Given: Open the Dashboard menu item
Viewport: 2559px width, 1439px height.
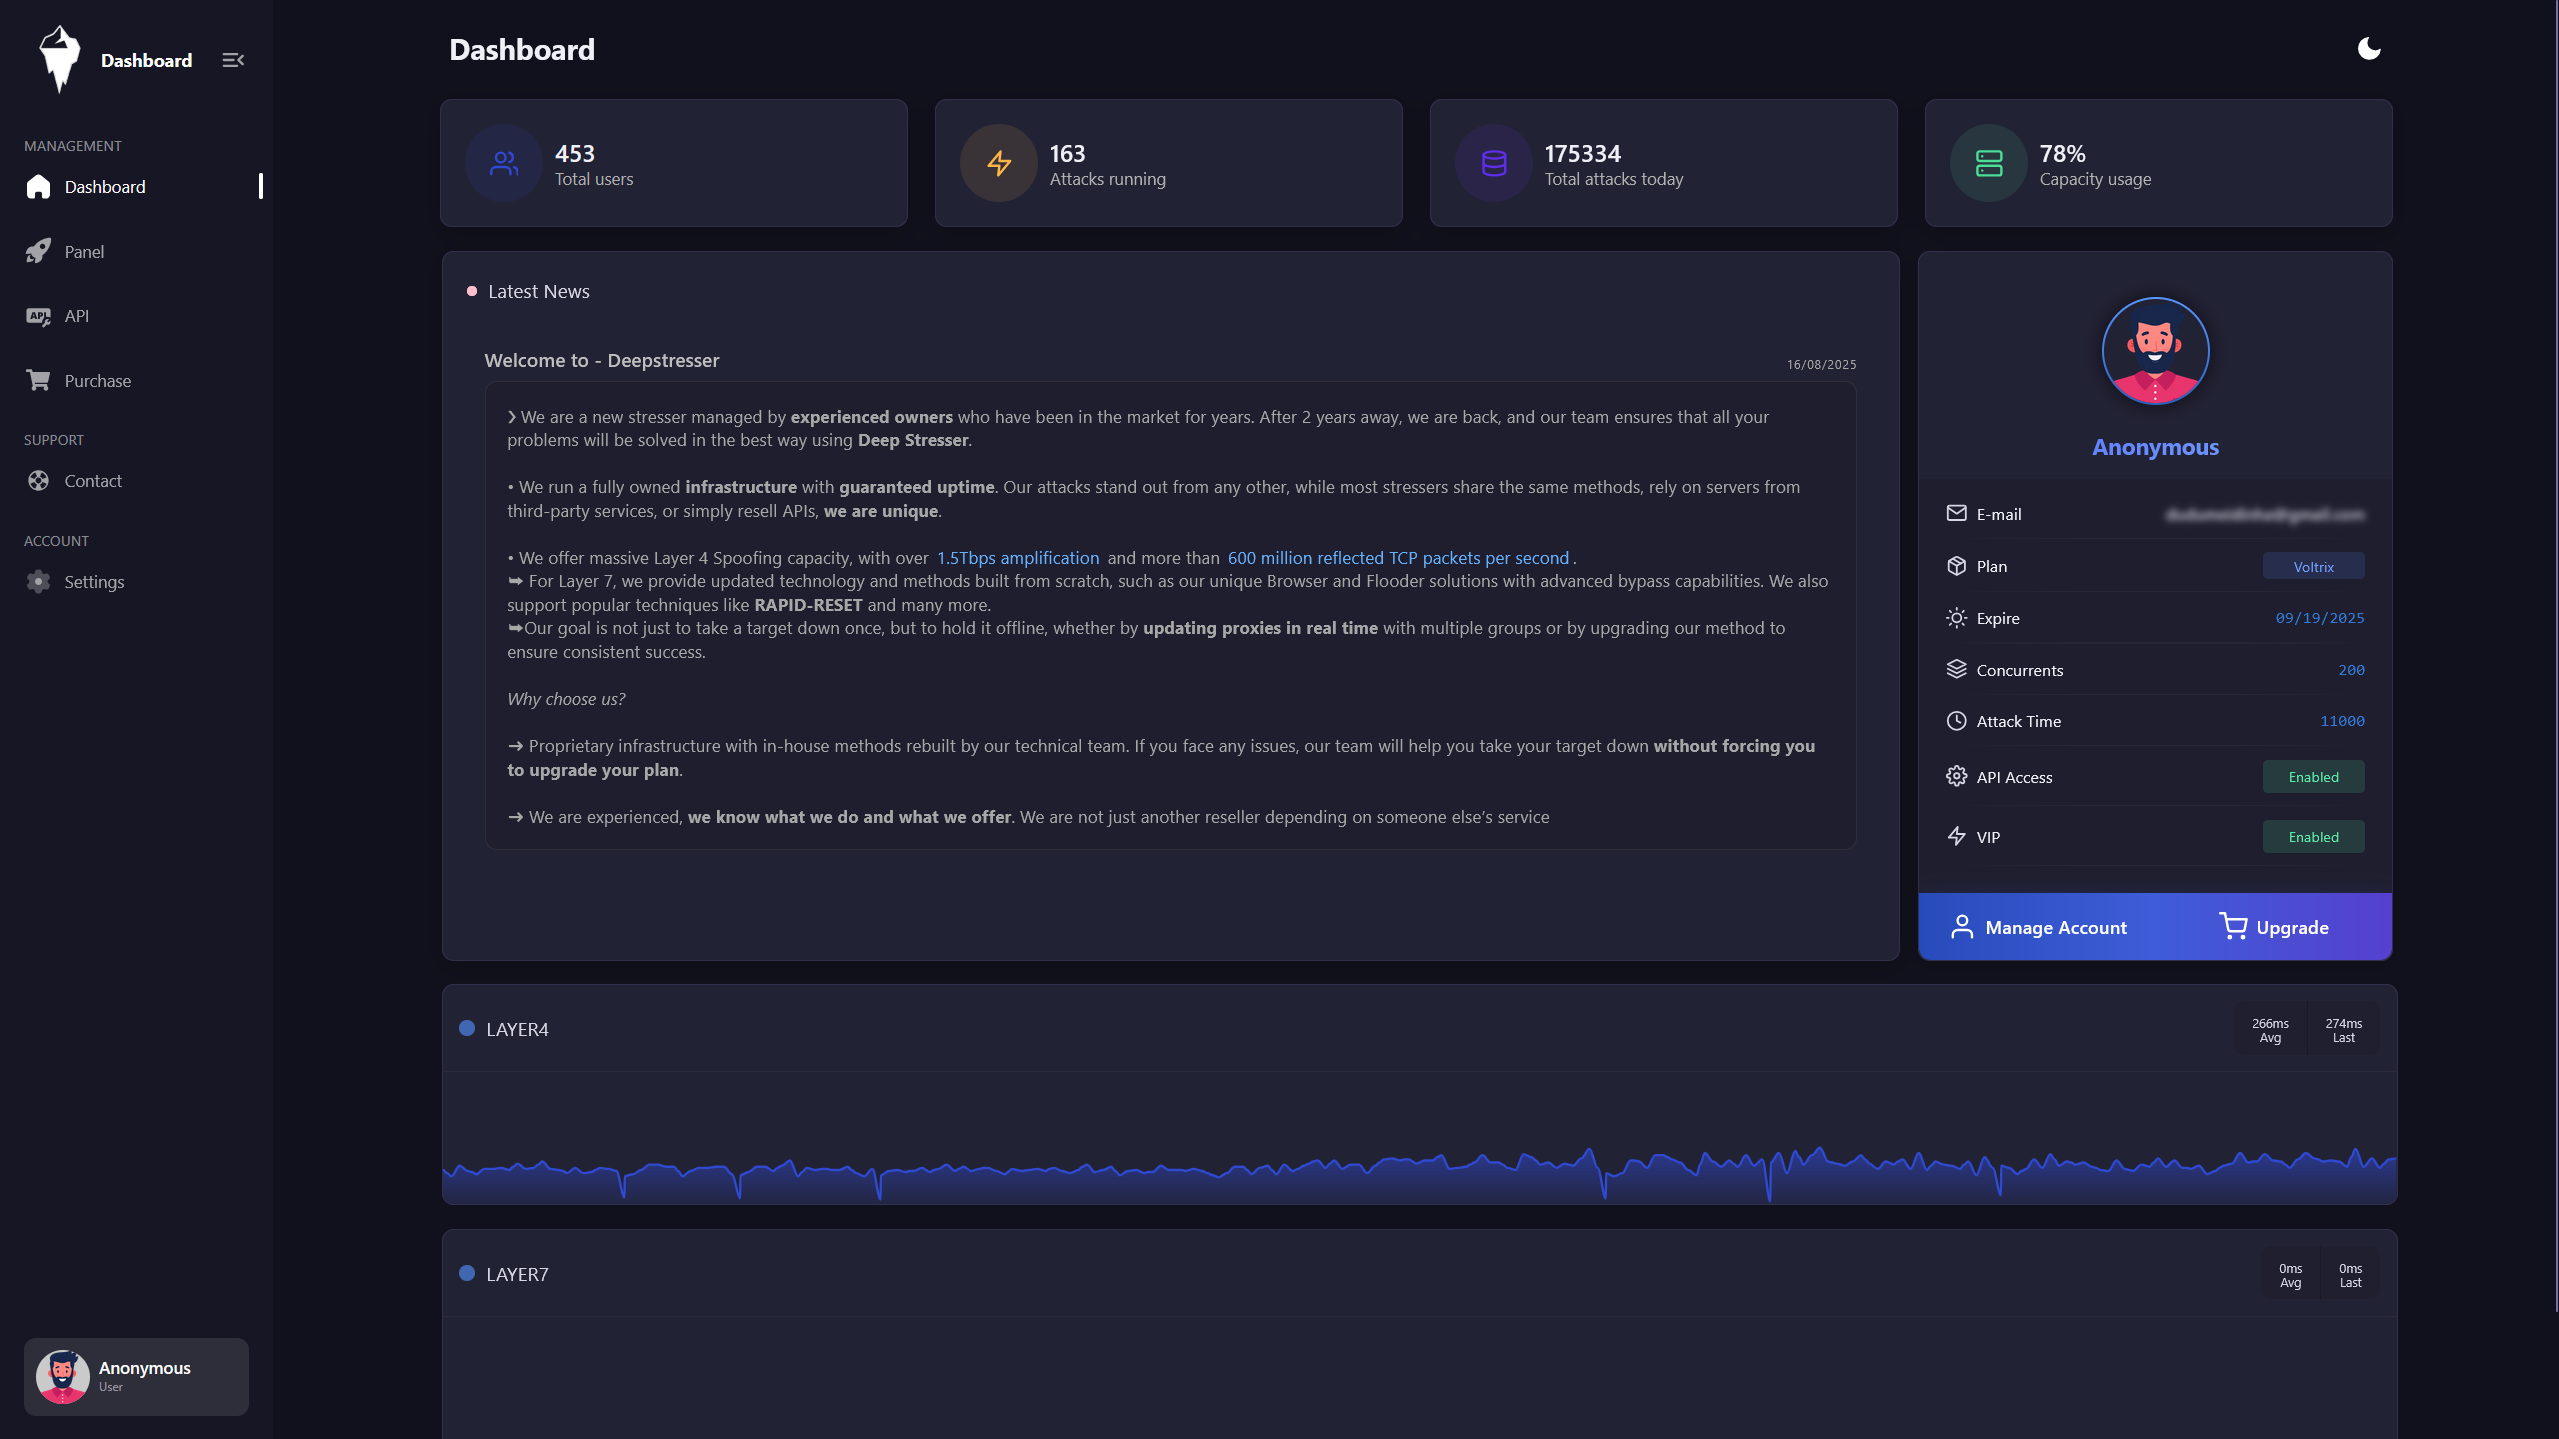Looking at the screenshot, I should pos(105,187).
